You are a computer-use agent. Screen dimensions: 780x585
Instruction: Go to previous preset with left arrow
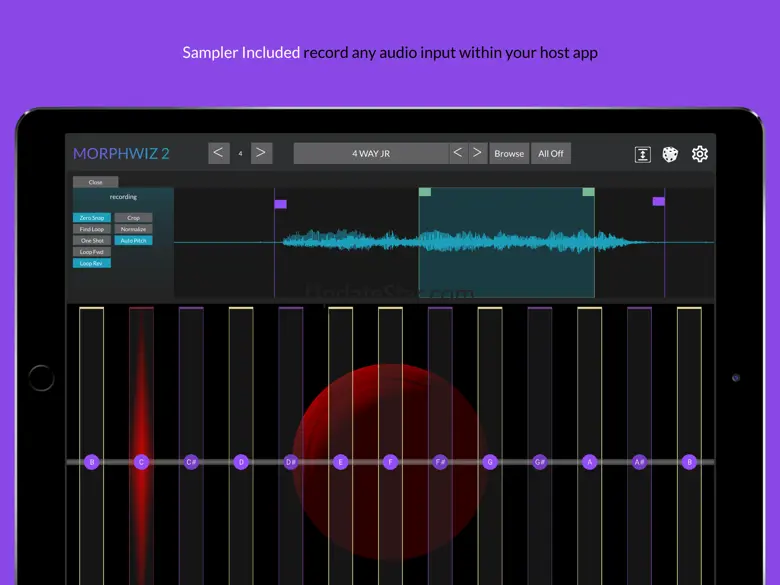coord(457,153)
